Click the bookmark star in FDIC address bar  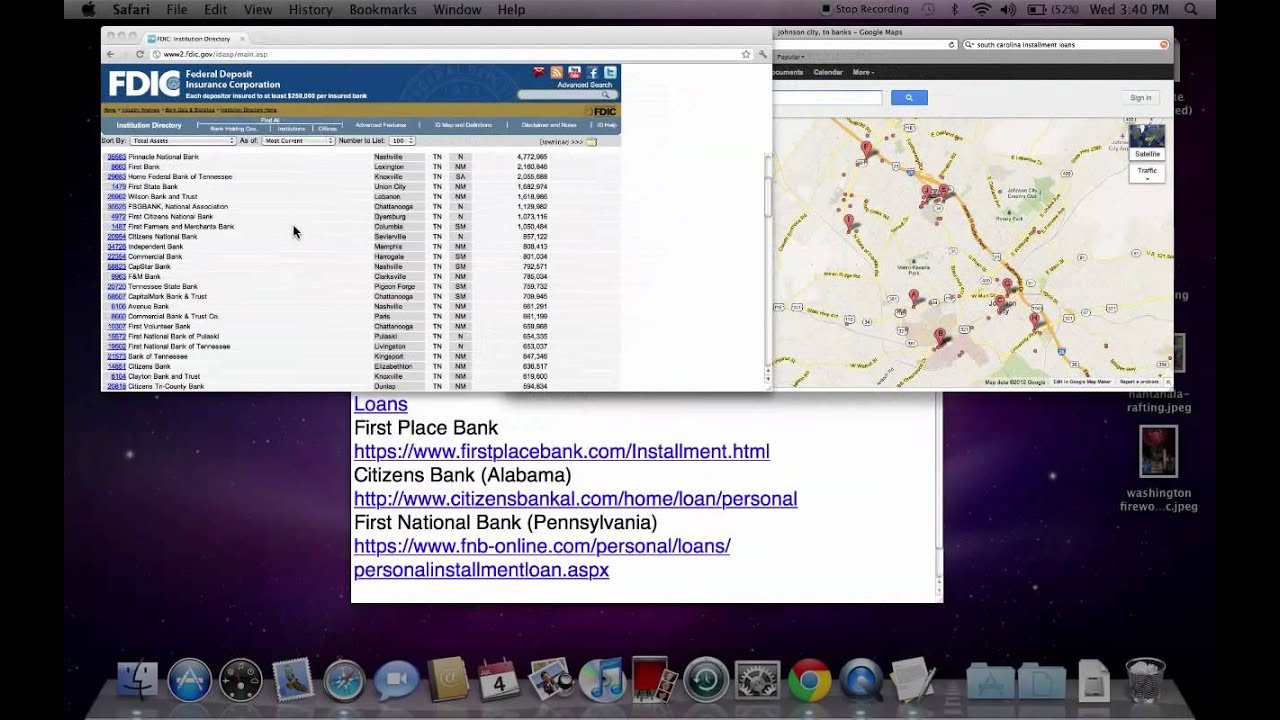(746, 54)
